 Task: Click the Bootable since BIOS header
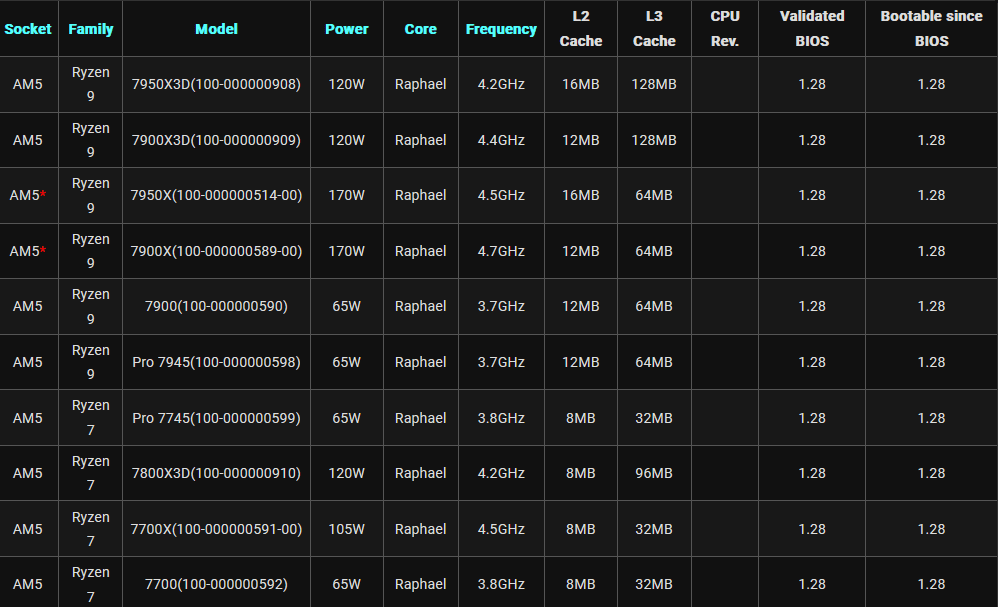tap(931, 29)
